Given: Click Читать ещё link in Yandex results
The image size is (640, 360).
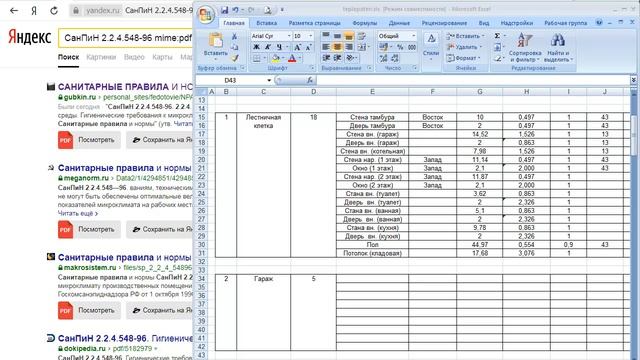Looking at the screenshot, I should click(78, 213).
